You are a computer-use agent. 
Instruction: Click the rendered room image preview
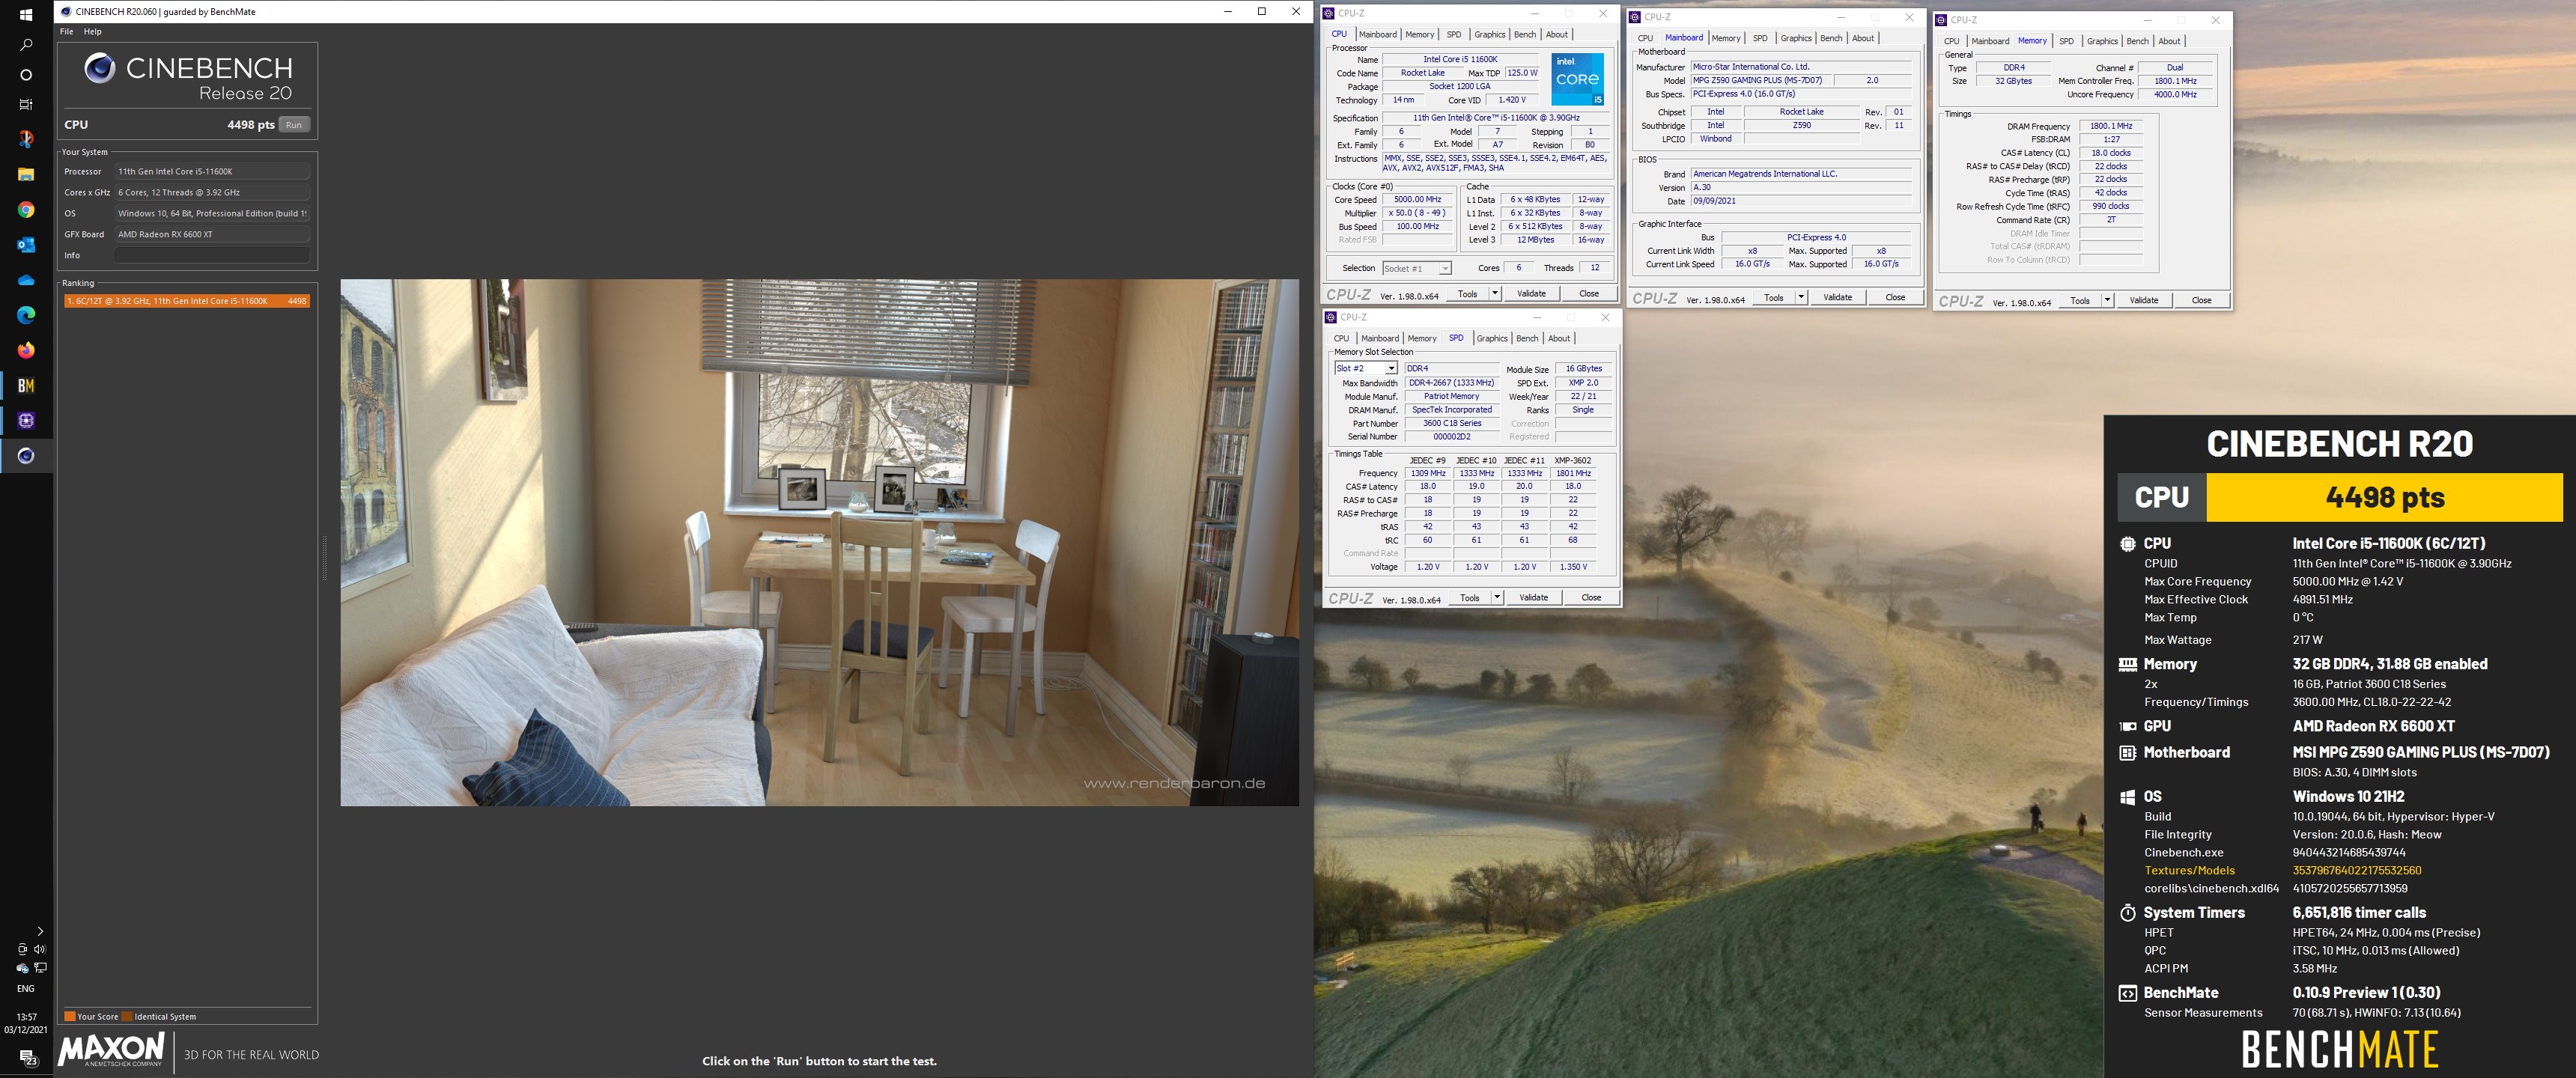819,543
